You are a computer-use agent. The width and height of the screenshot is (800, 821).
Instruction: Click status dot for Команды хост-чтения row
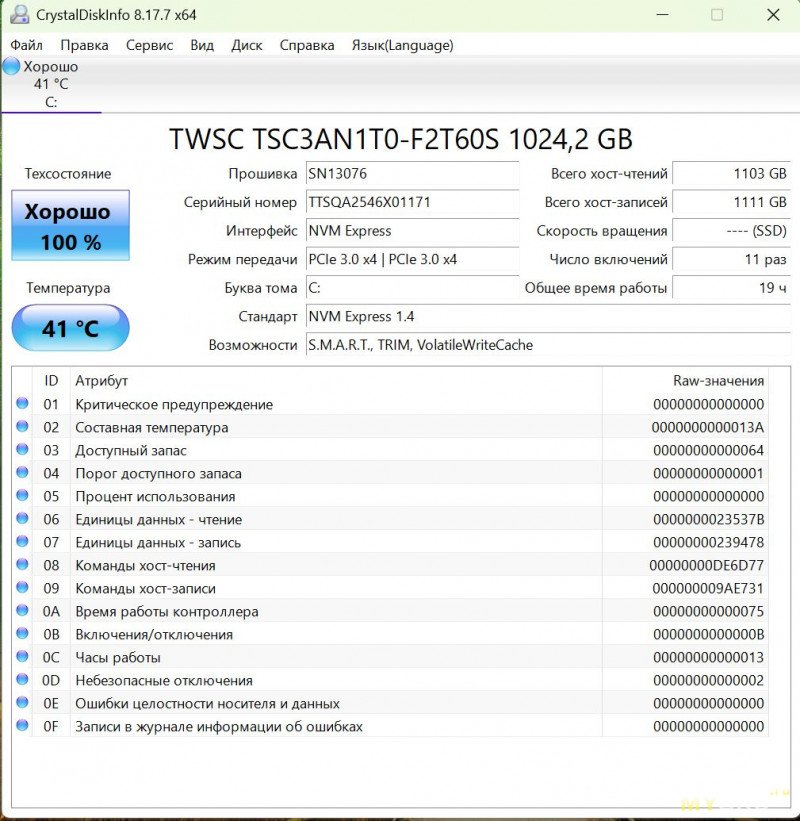[x=22, y=564]
